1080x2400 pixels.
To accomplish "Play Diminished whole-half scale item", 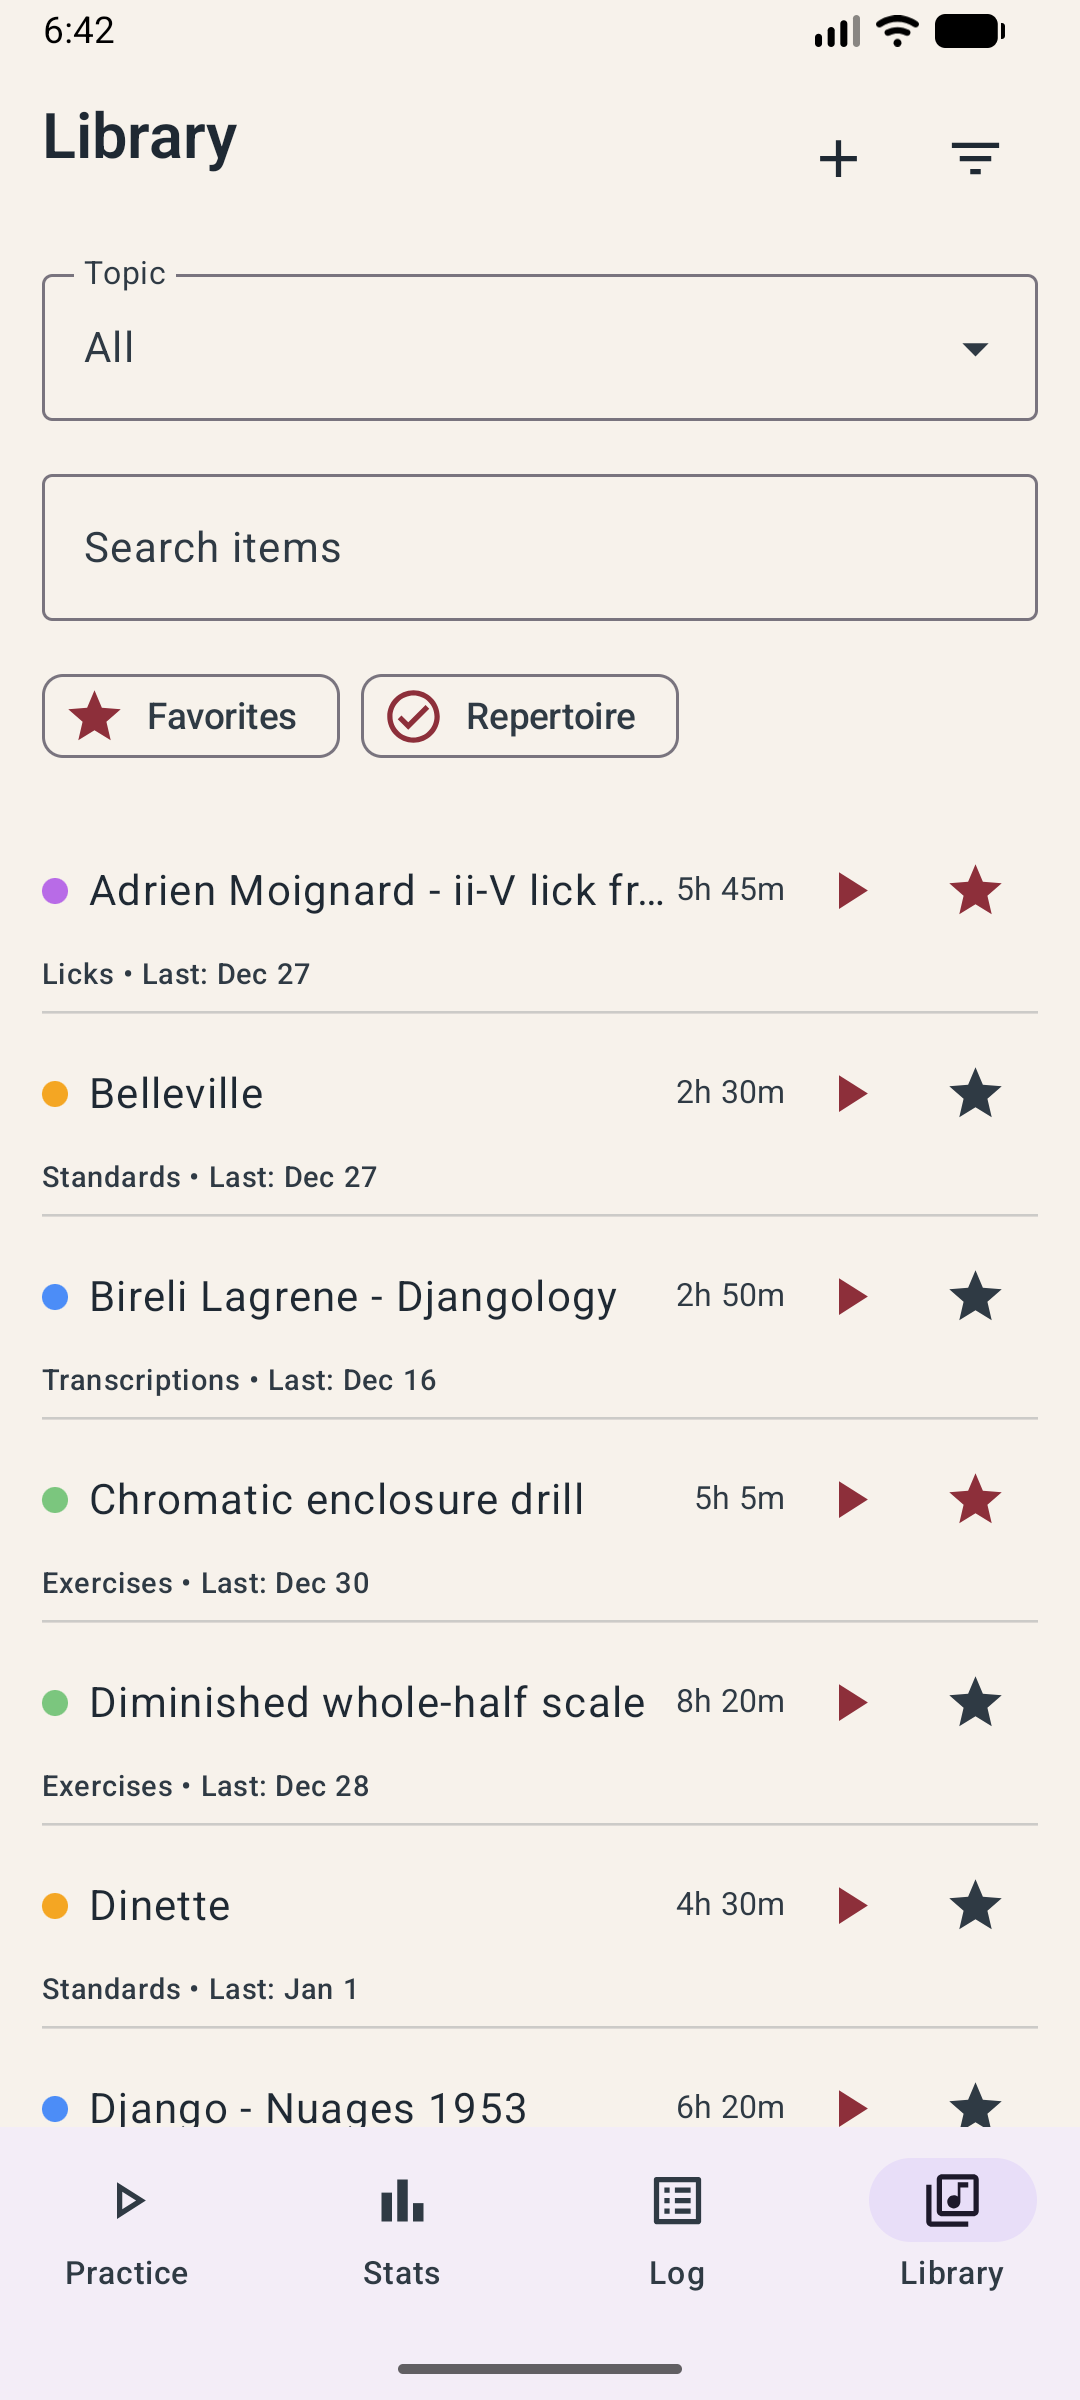I will coord(852,1702).
